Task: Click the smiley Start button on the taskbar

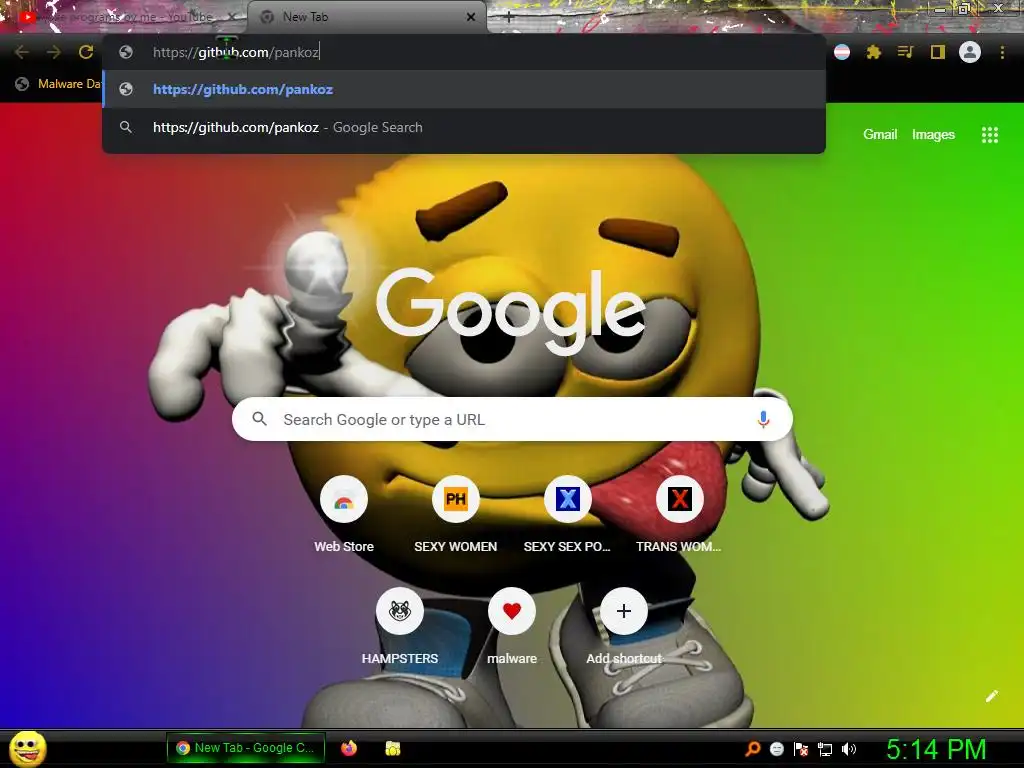Action: [28, 748]
